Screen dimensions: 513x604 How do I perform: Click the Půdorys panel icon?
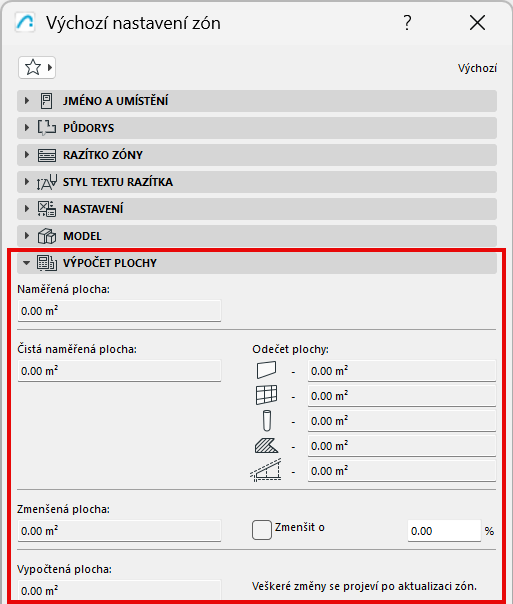47,128
